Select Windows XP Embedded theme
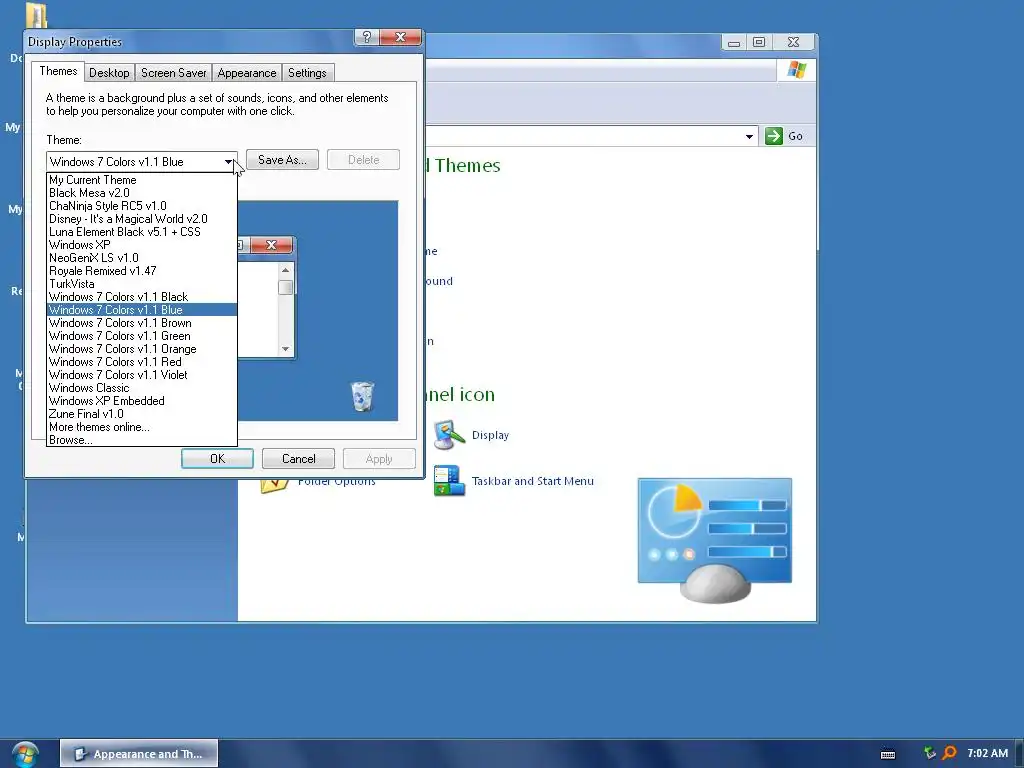The width and height of the screenshot is (1024, 768). 142,401
